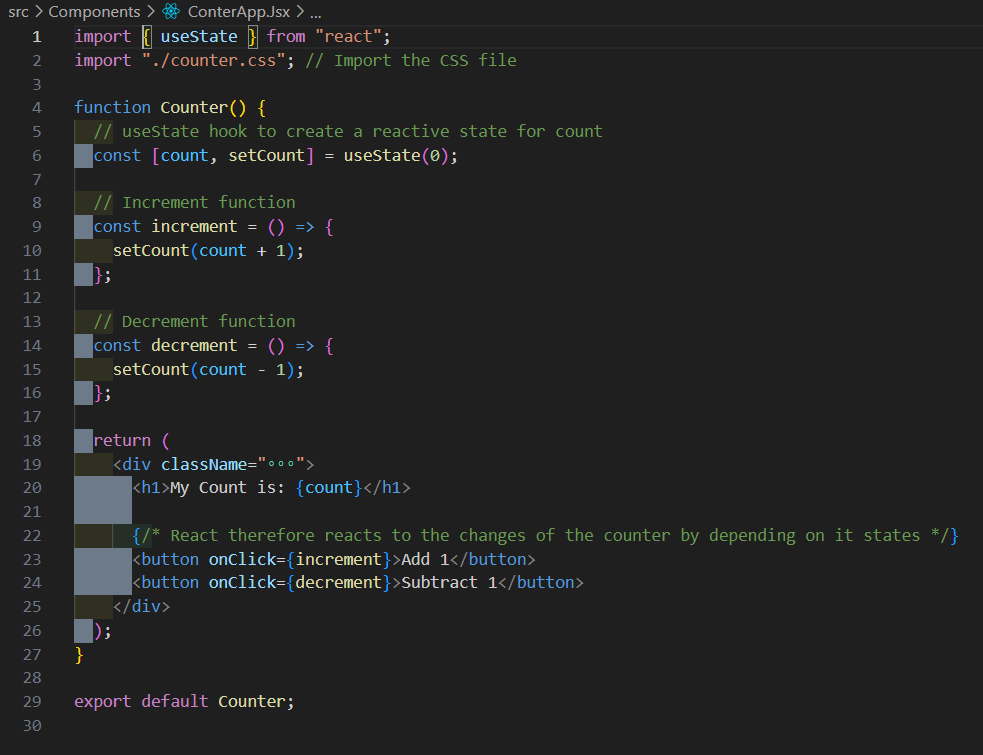The image size is (983, 755).
Task: Click the chevron after ConterApp.Jsx breadcrumb
Action: [x=300, y=11]
